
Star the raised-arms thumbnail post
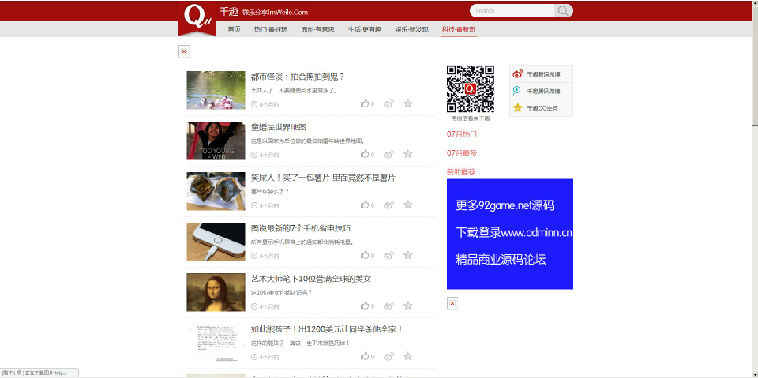pyautogui.click(x=408, y=154)
